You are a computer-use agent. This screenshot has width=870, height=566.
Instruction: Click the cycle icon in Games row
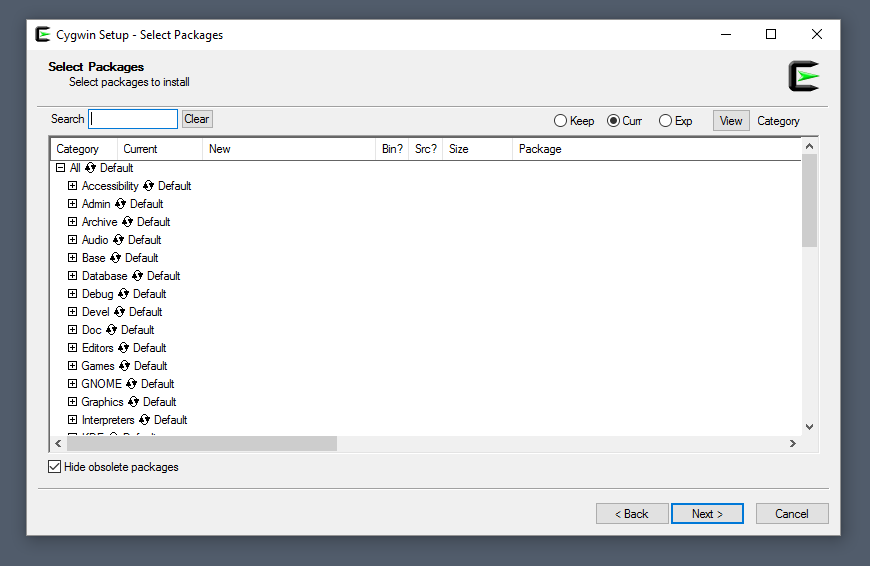pyautogui.click(x=124, y=366)
